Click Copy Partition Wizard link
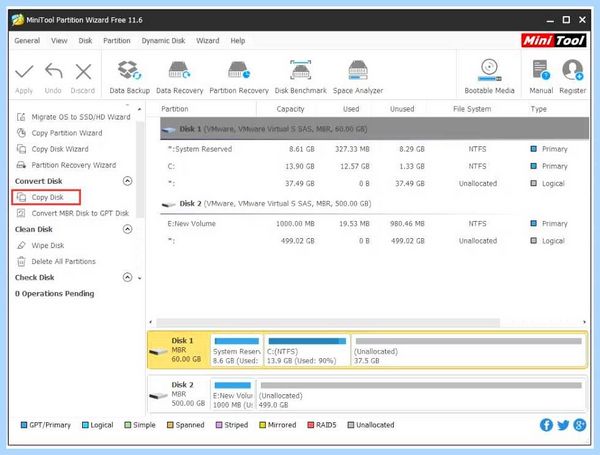Viewport: 600px width, 455px height. coord(67,133)
